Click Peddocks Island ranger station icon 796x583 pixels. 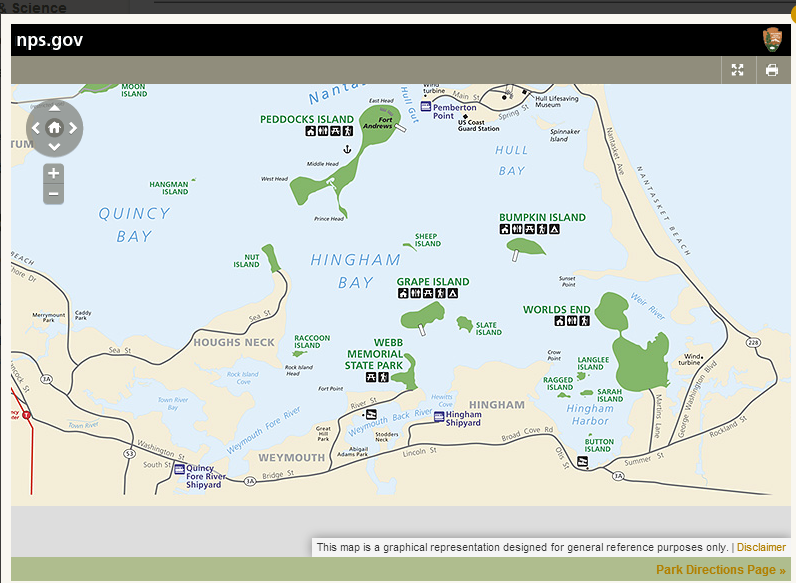pos(311,131)
